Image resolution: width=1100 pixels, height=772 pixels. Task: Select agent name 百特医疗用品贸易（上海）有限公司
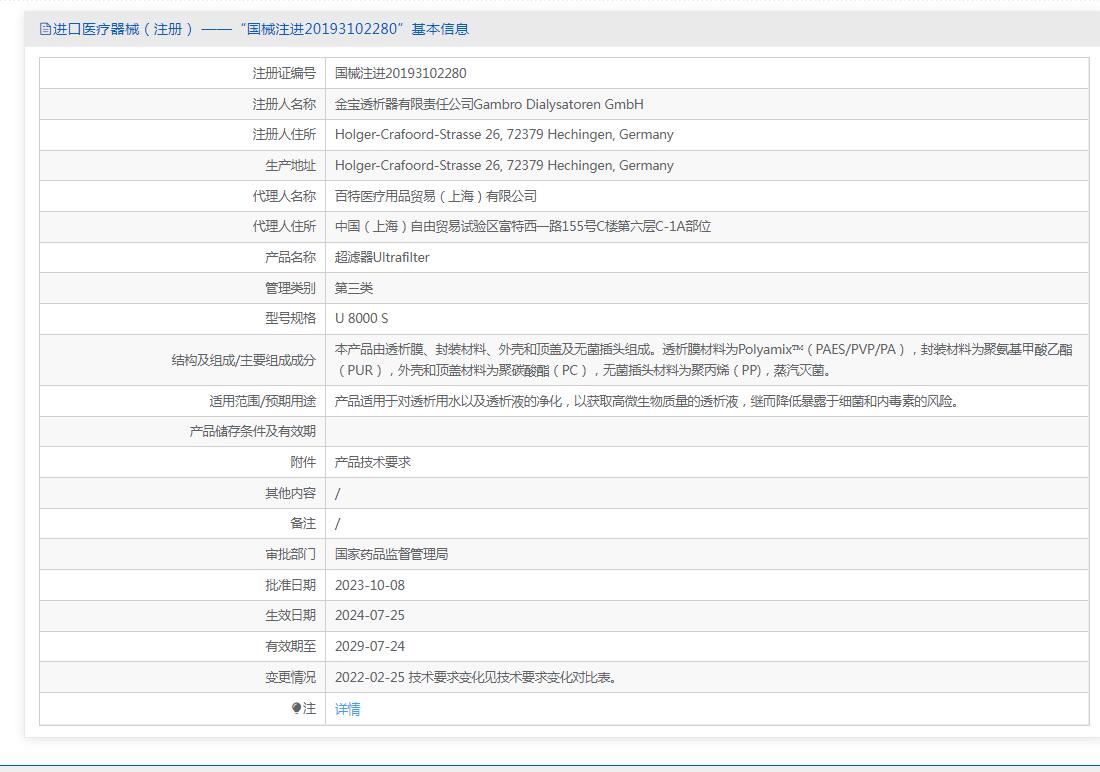click(x=436, y=196)
